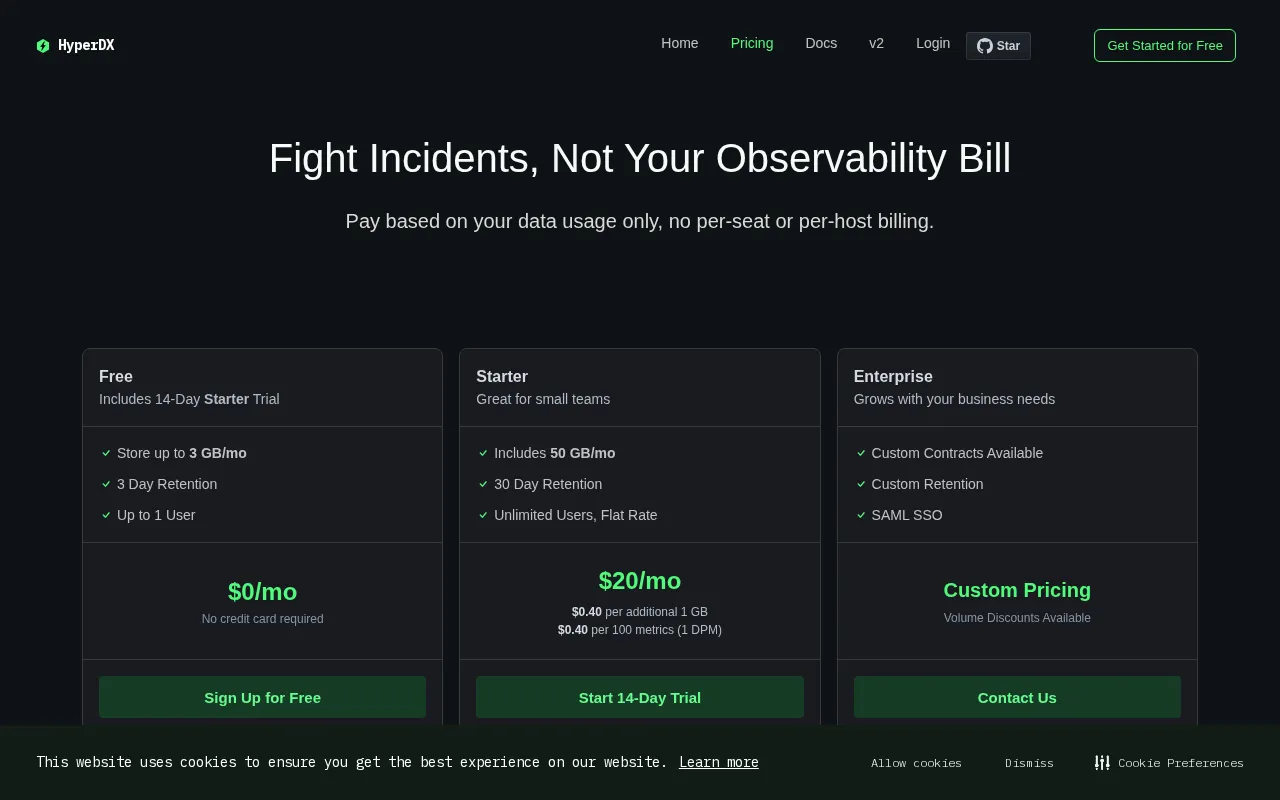
Task: Click checkmark beside Custom Contracts Available
Action: point(861,453)
